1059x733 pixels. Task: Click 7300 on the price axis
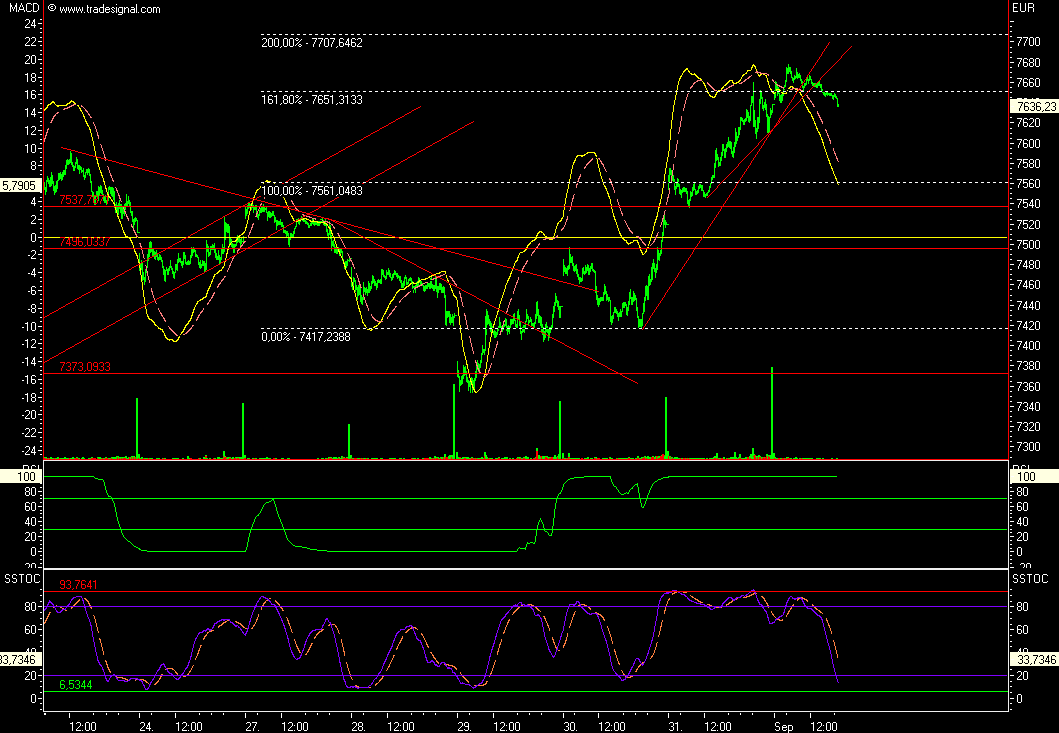[1028, 447]
